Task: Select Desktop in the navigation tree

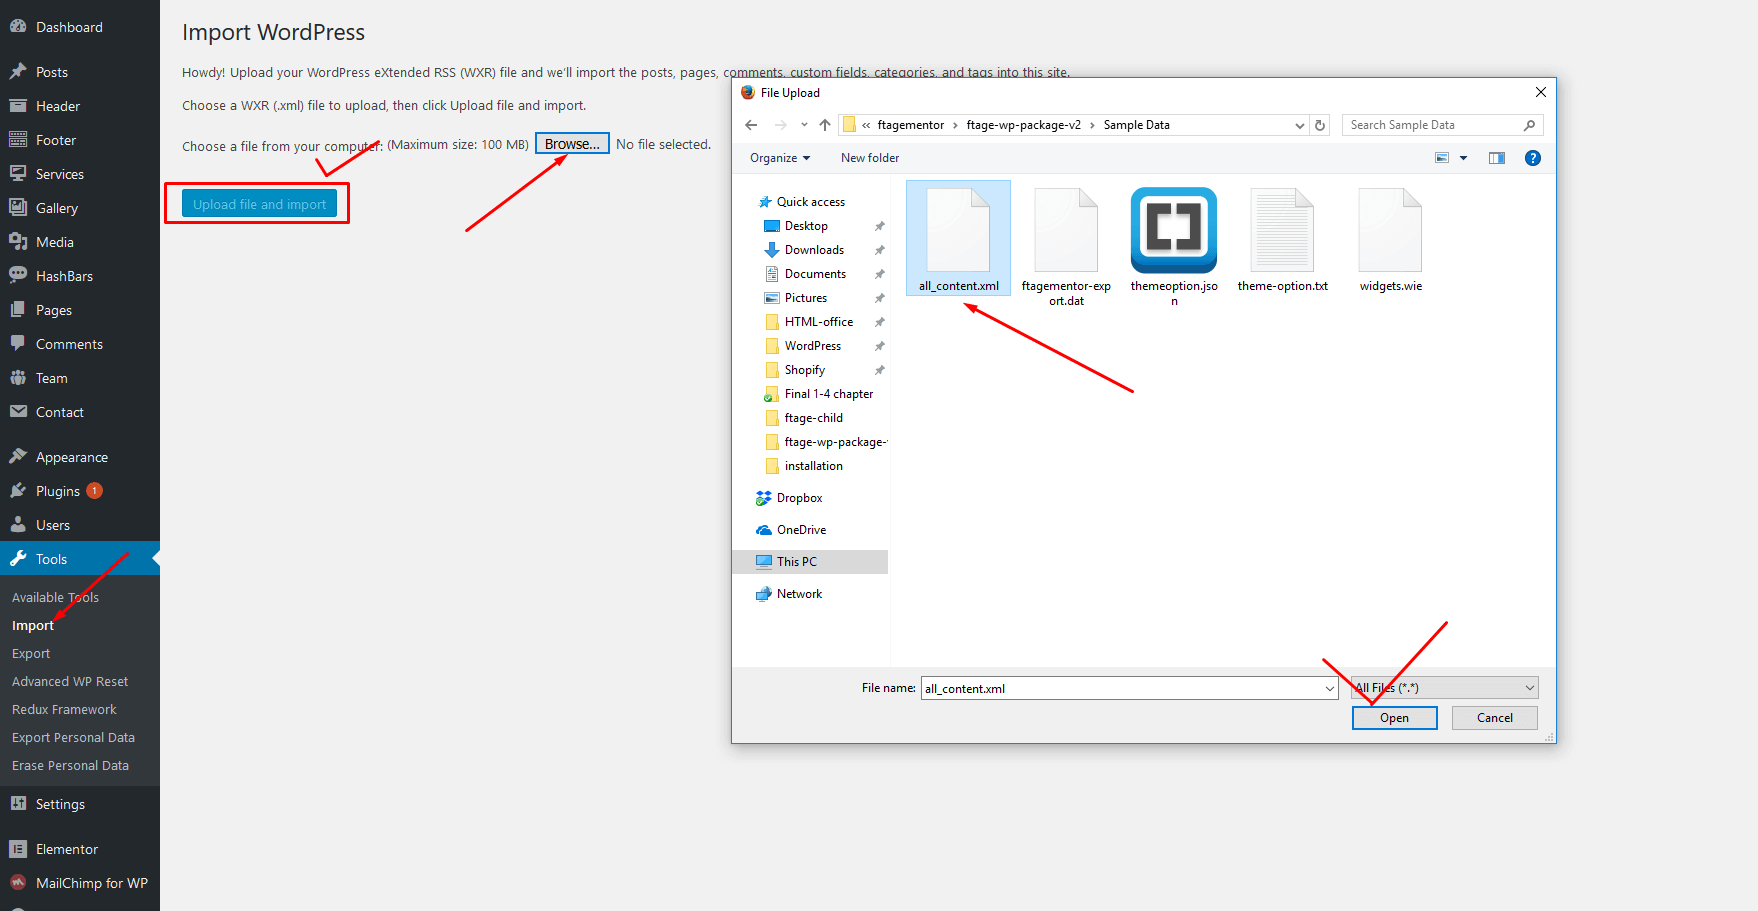Action: (806, 226)
